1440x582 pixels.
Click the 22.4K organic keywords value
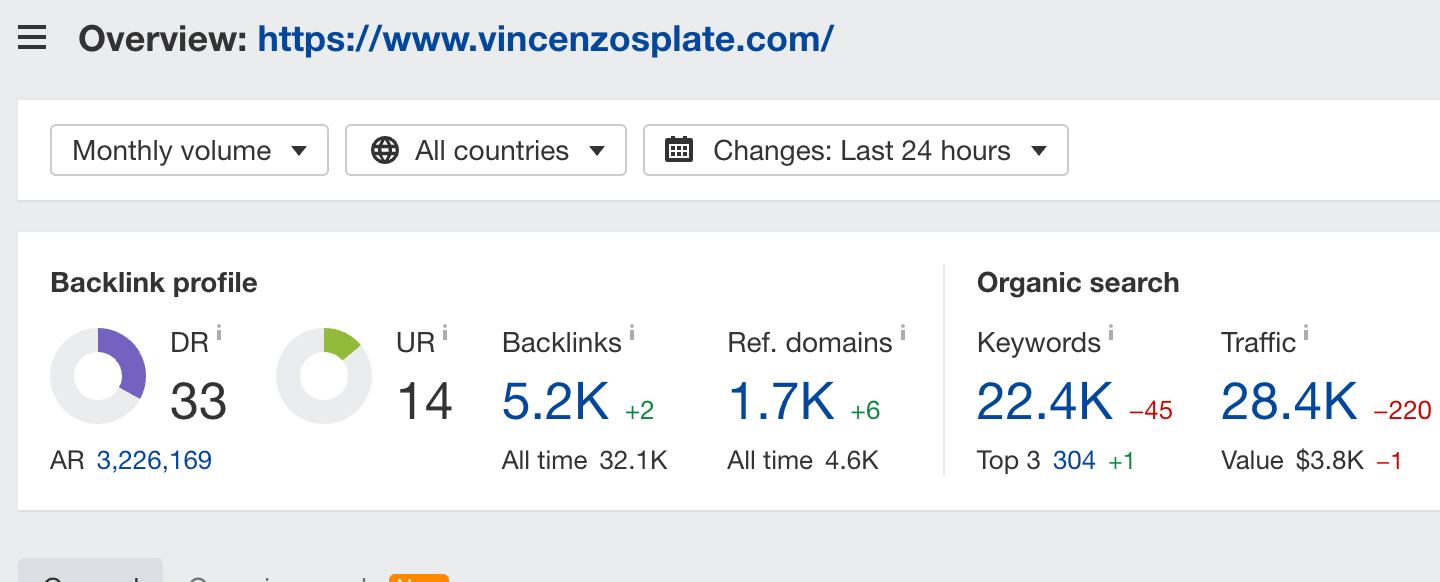click(1044, 402)
